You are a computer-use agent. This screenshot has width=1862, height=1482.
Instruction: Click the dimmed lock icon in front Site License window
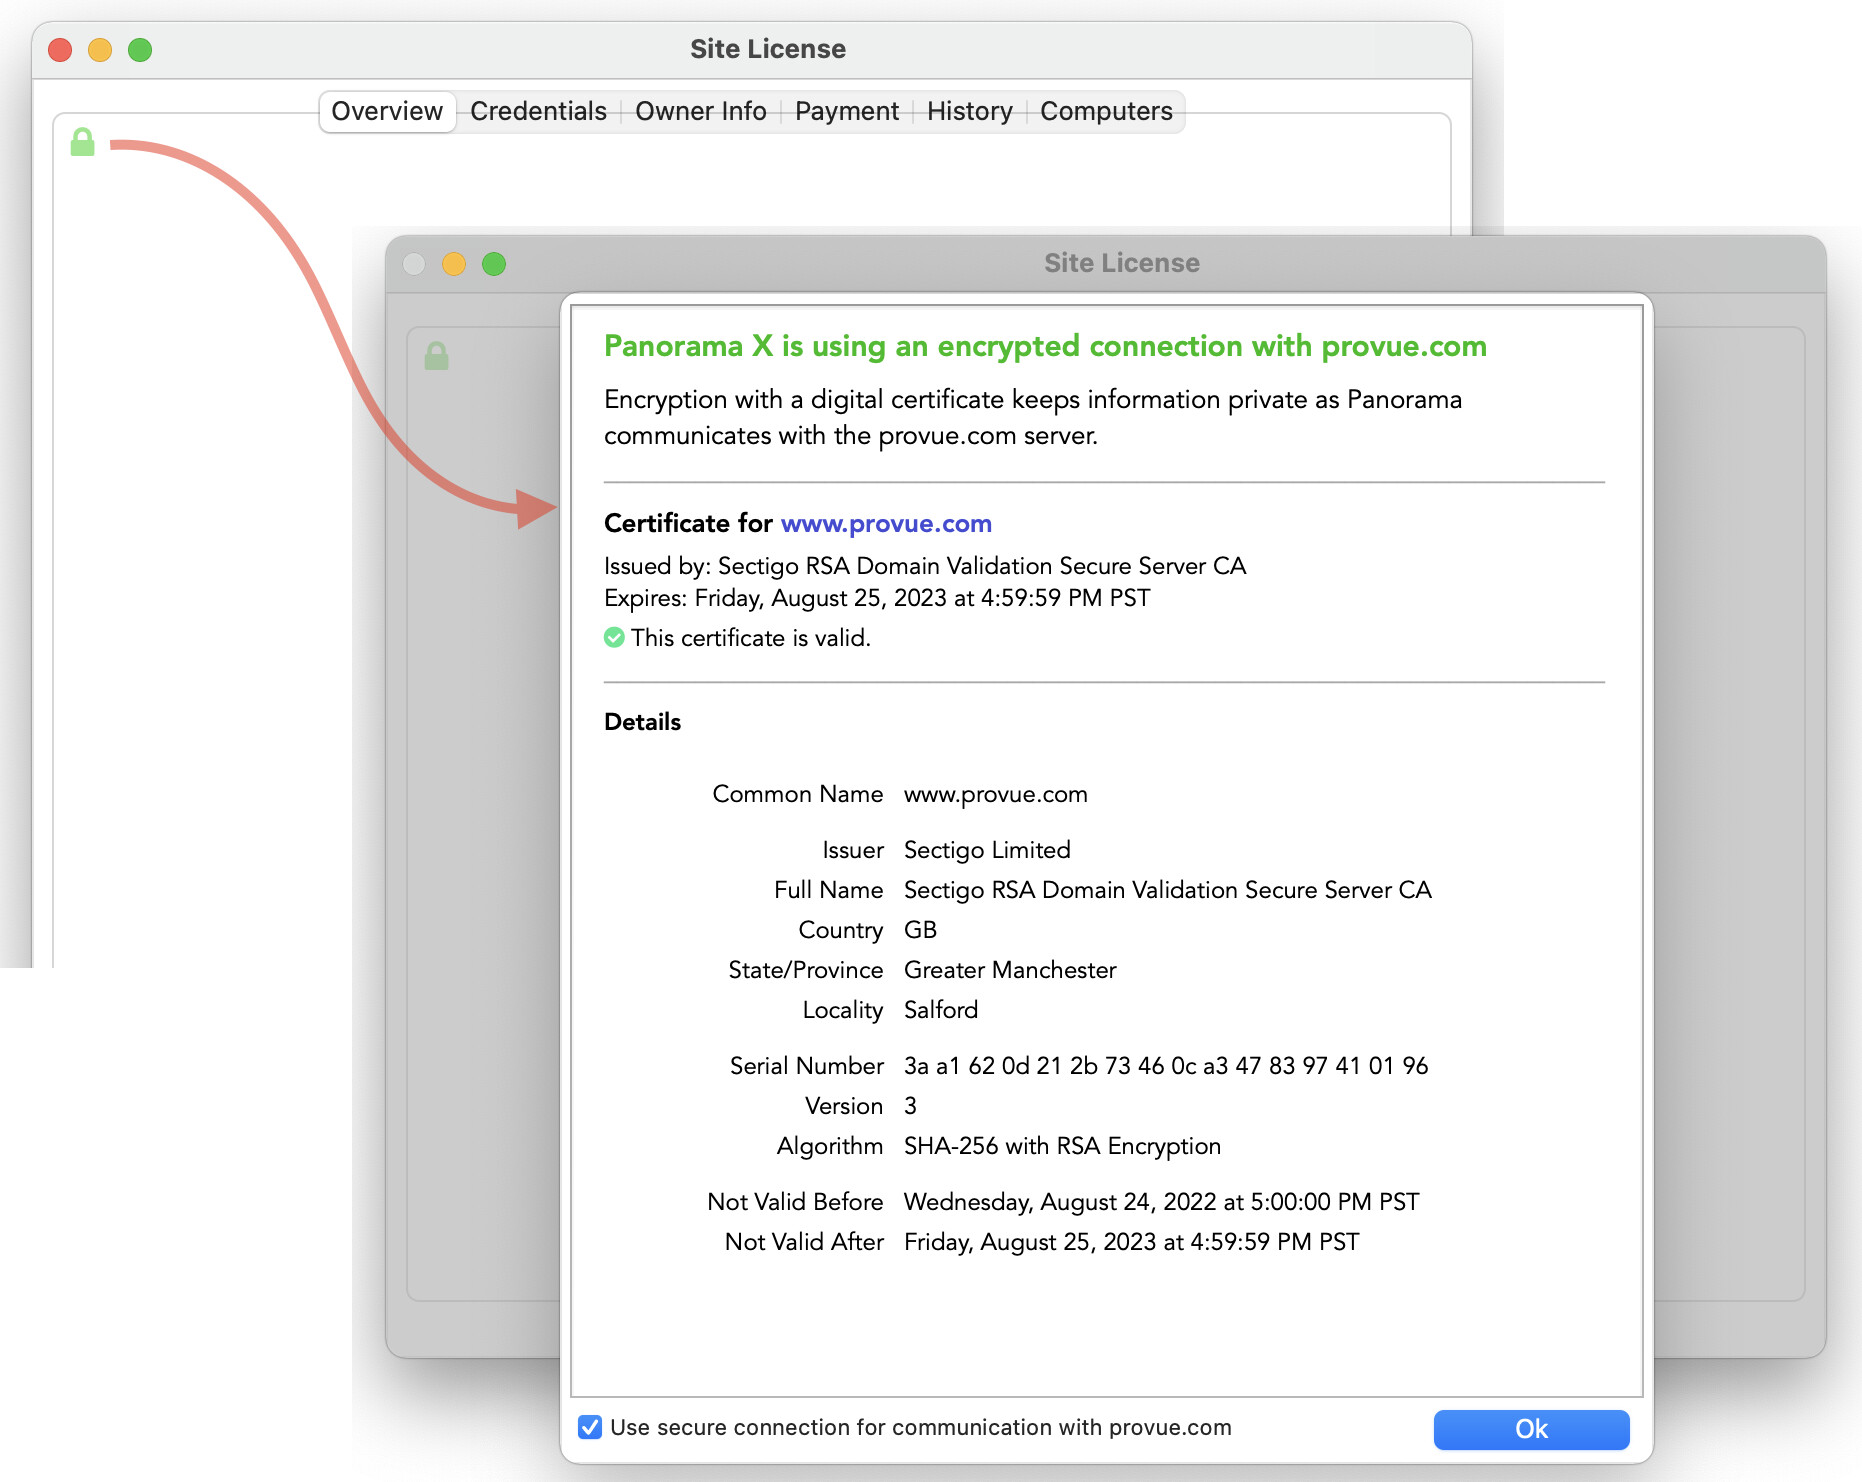(x=437, y=356)
